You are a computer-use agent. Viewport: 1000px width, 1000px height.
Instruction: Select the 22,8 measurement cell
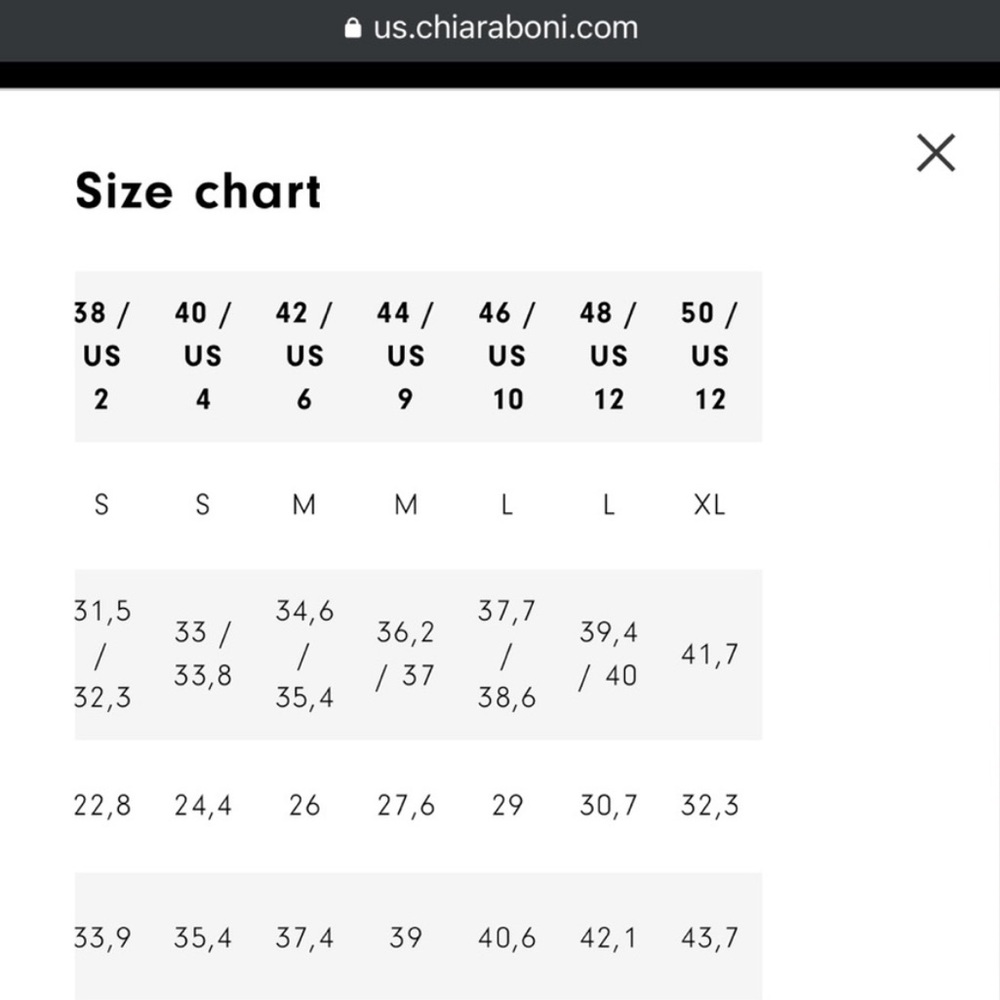102,805
